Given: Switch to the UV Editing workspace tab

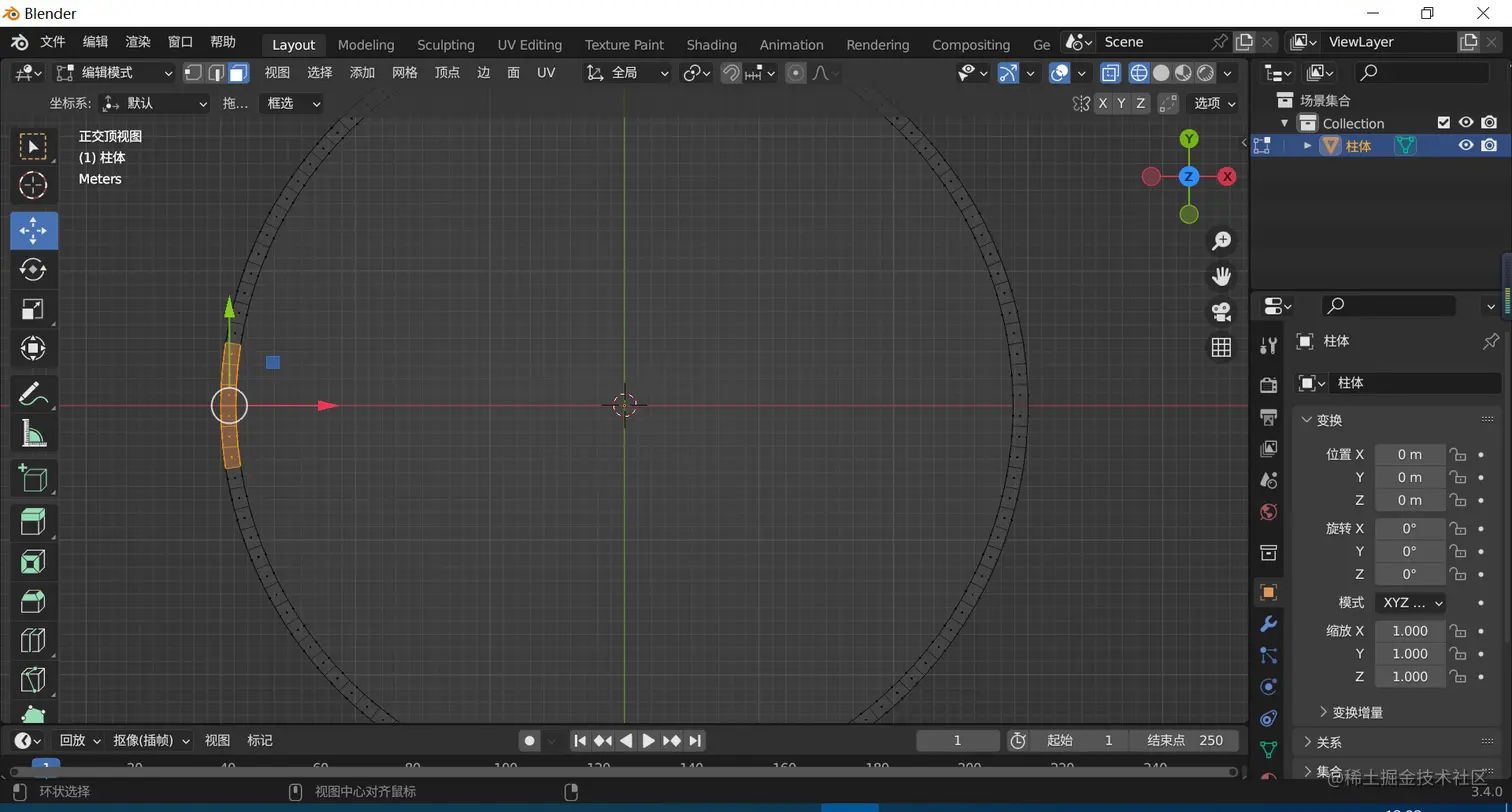Looking at the screenshot, I should coord(530,45).
